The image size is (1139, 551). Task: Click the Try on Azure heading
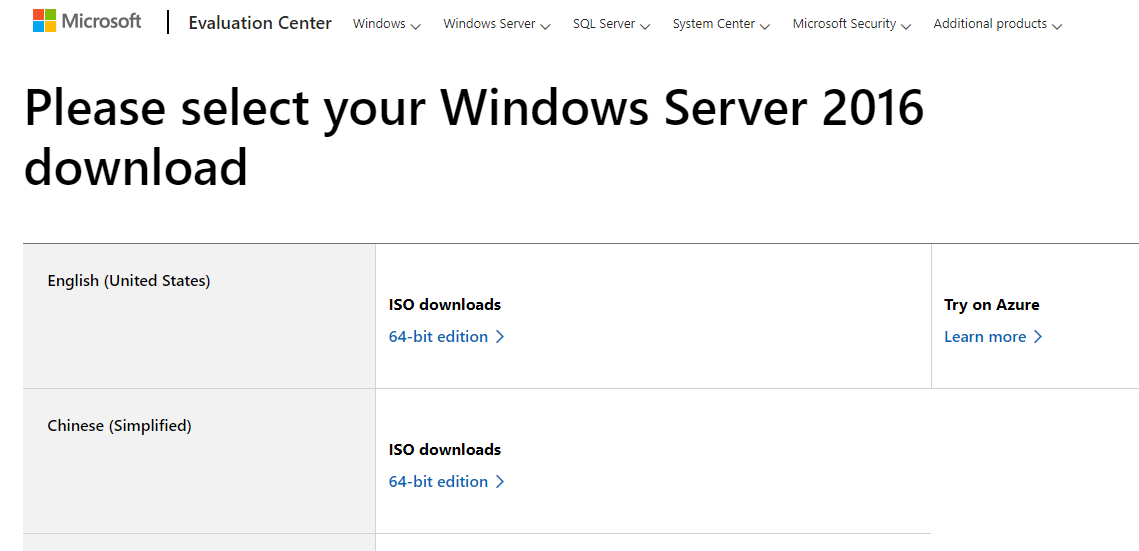coord(992,305)
